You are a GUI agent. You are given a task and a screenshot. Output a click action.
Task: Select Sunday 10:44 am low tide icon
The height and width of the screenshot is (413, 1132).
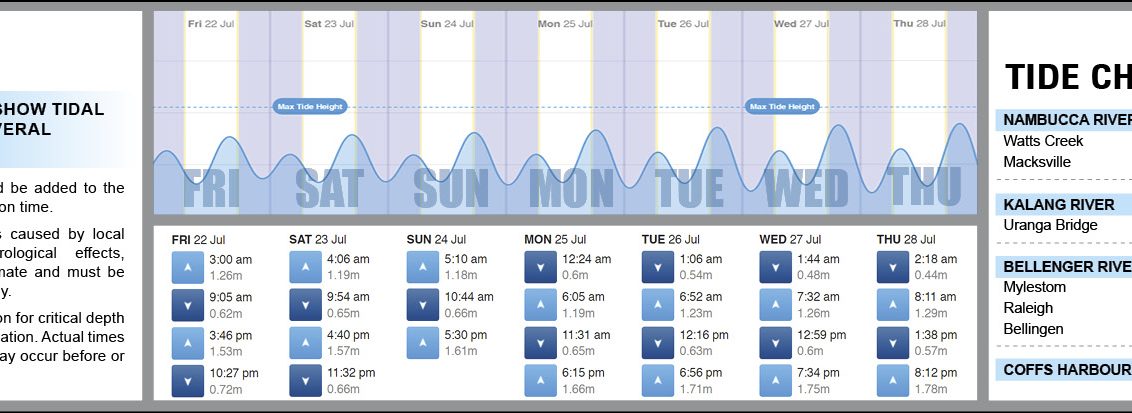(421, 305)
